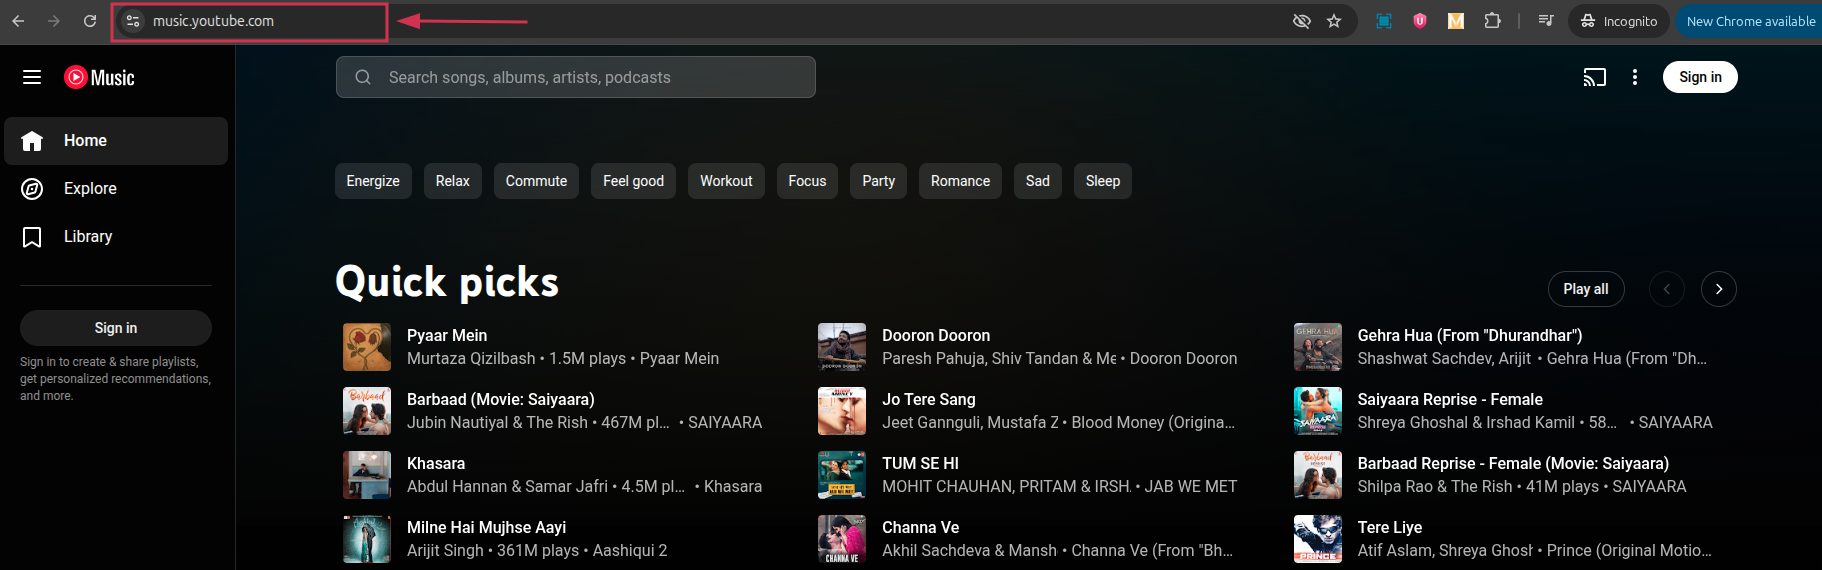Screen dimensions: 1822x570
Task: Click the browser forward arrow
Action: 54,21
